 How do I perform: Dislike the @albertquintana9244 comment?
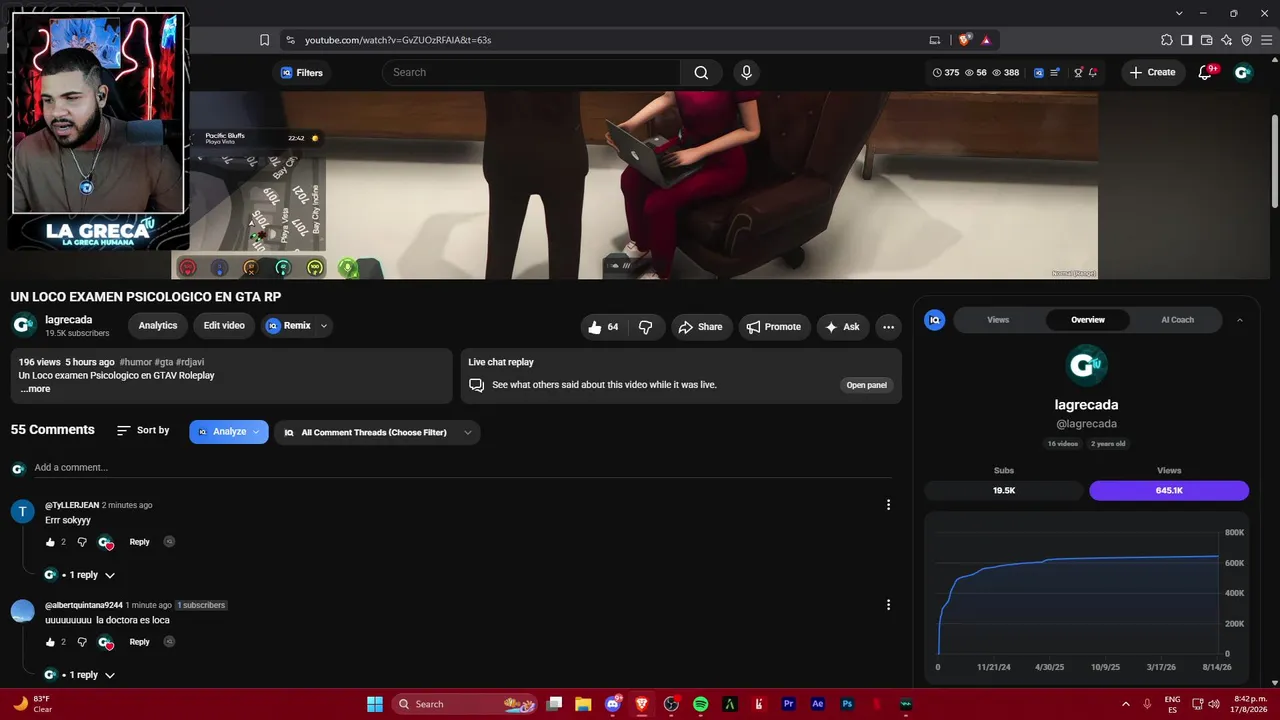(82, 642)
